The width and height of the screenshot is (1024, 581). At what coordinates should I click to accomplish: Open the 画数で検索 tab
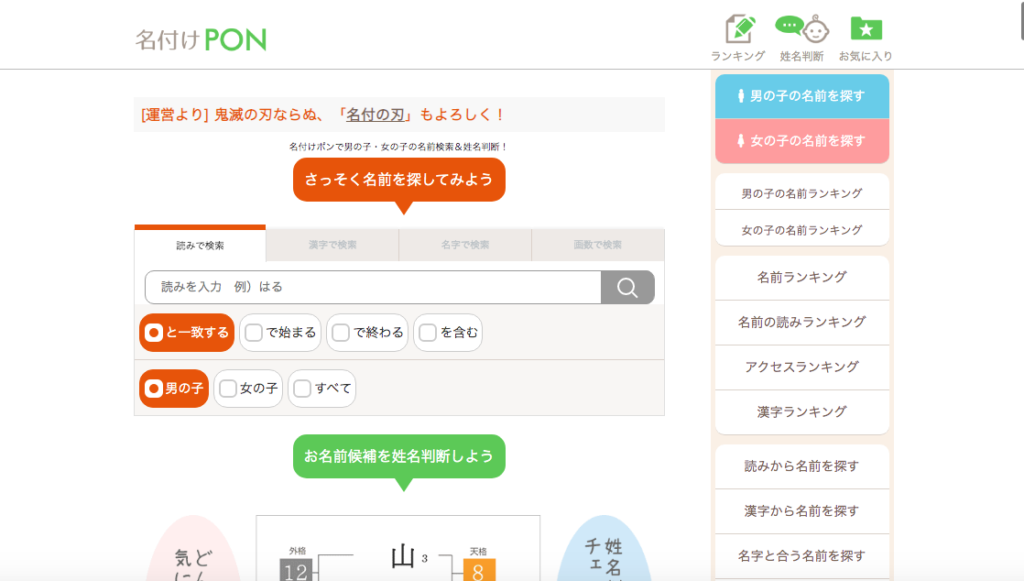[x=597, y=245]
